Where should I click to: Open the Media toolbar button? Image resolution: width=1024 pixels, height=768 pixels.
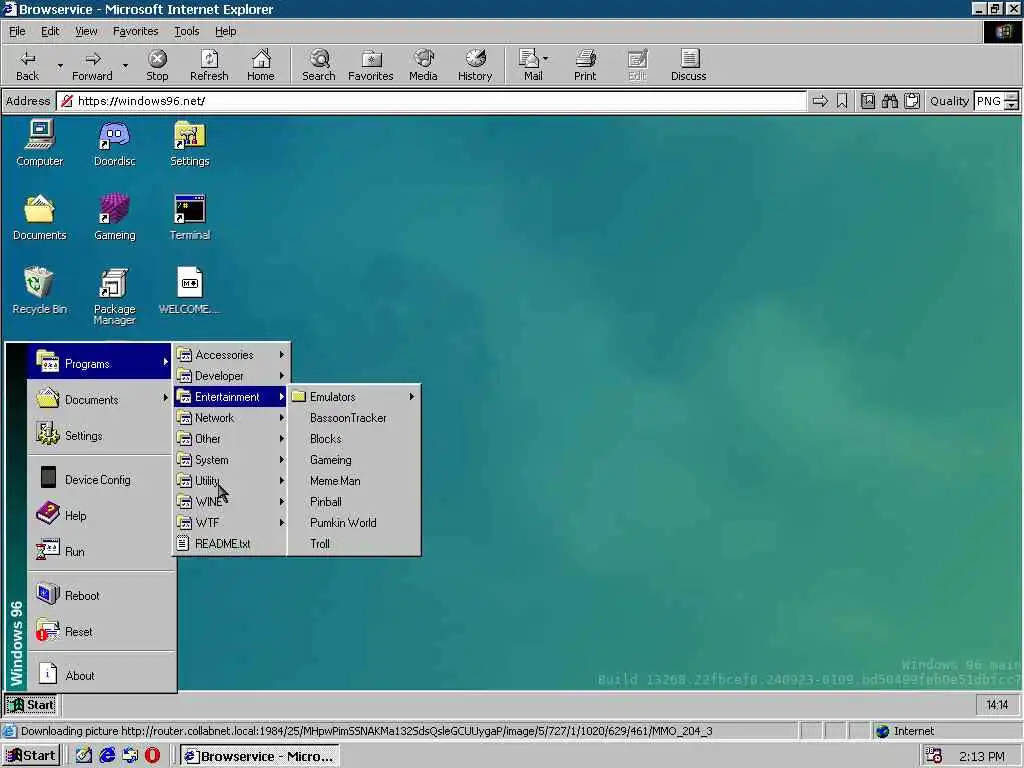point(423,65)
